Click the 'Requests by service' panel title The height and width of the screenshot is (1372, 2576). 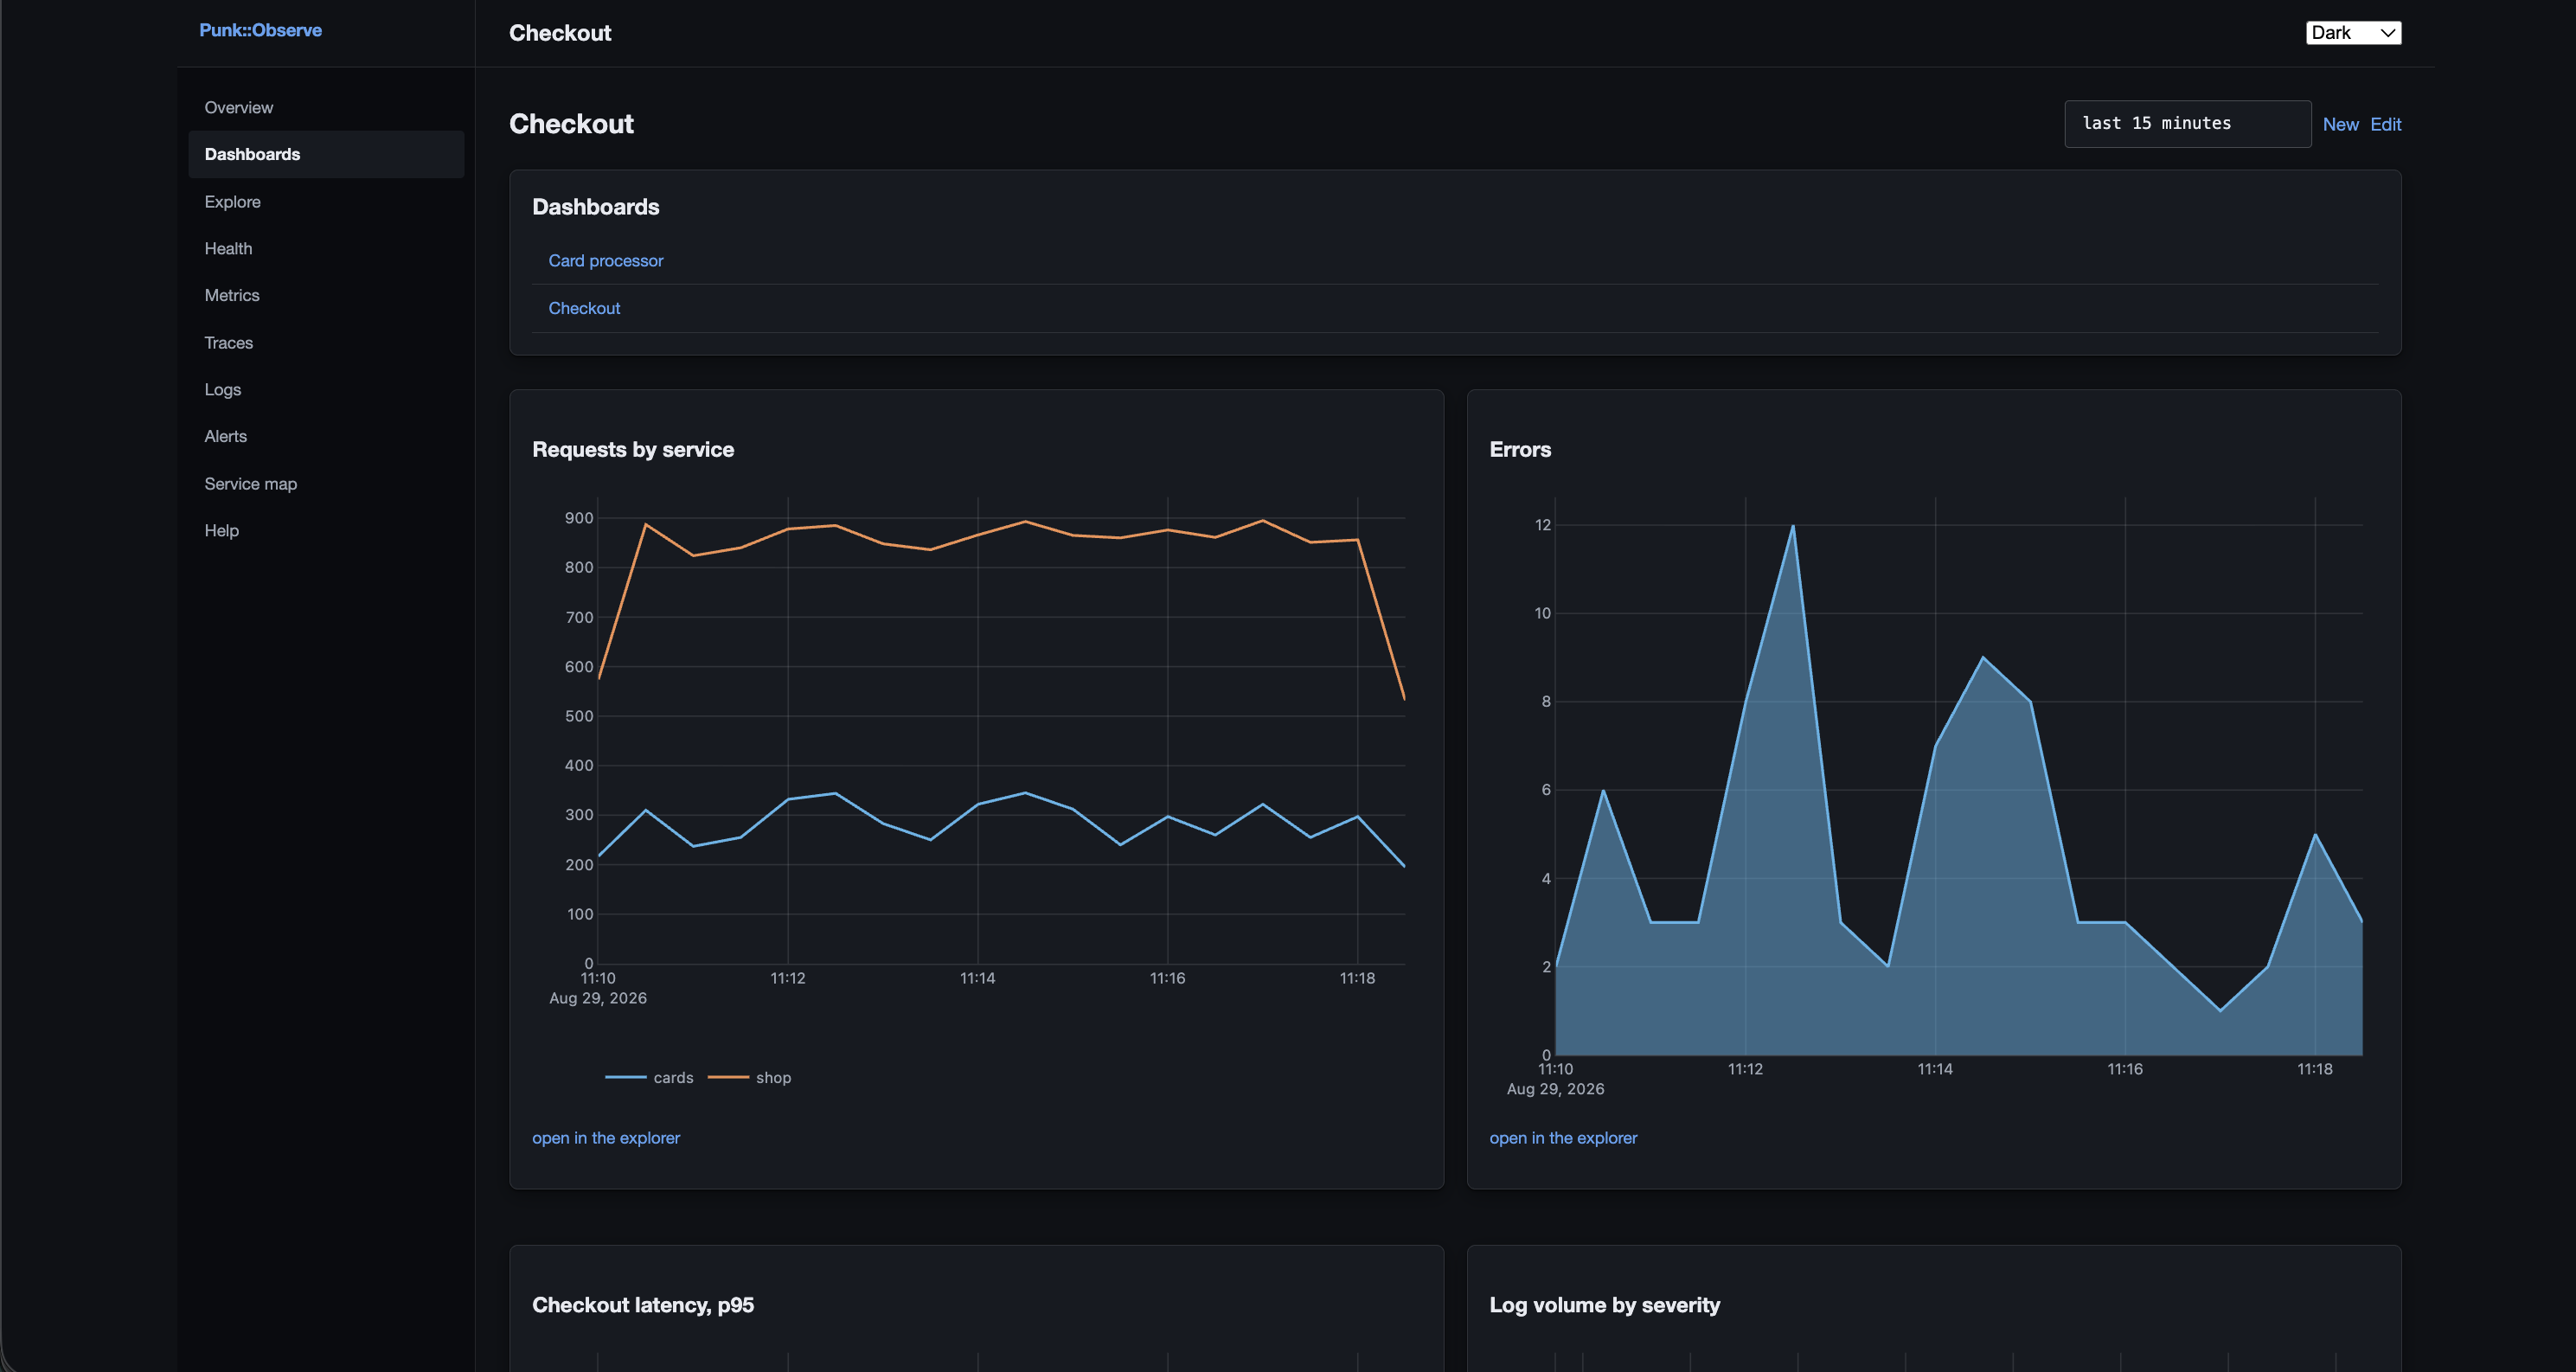point(633,449)
